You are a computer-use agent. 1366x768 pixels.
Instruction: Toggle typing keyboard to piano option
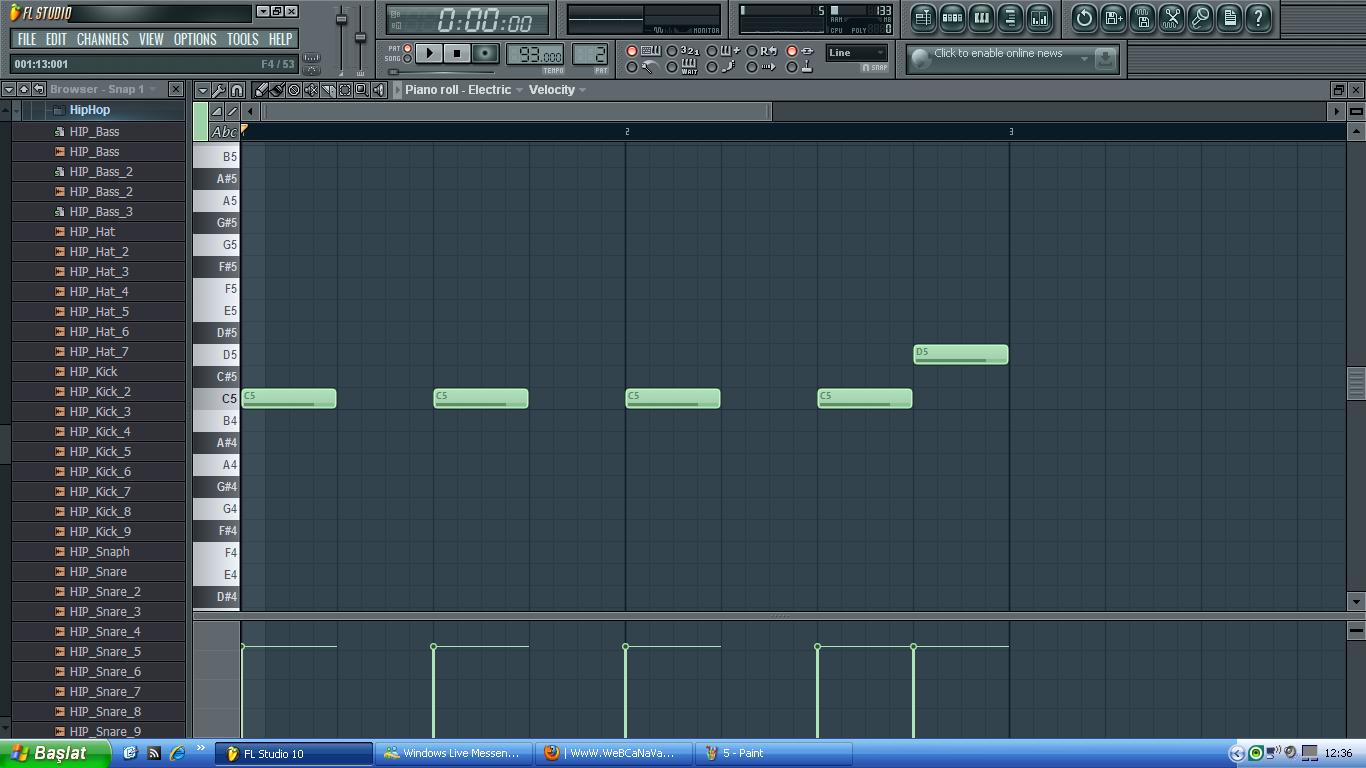click(632, 51)
